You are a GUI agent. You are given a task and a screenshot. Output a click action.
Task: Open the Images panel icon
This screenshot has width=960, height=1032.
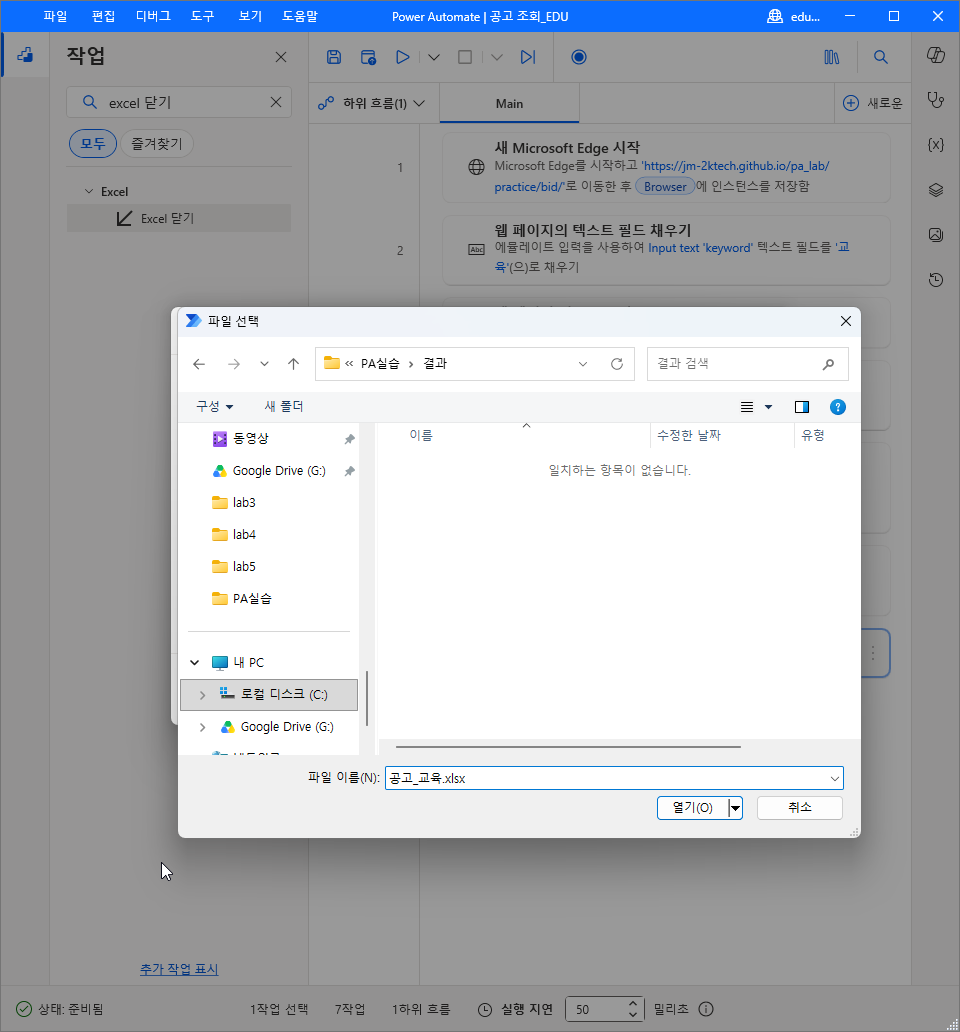936,235
